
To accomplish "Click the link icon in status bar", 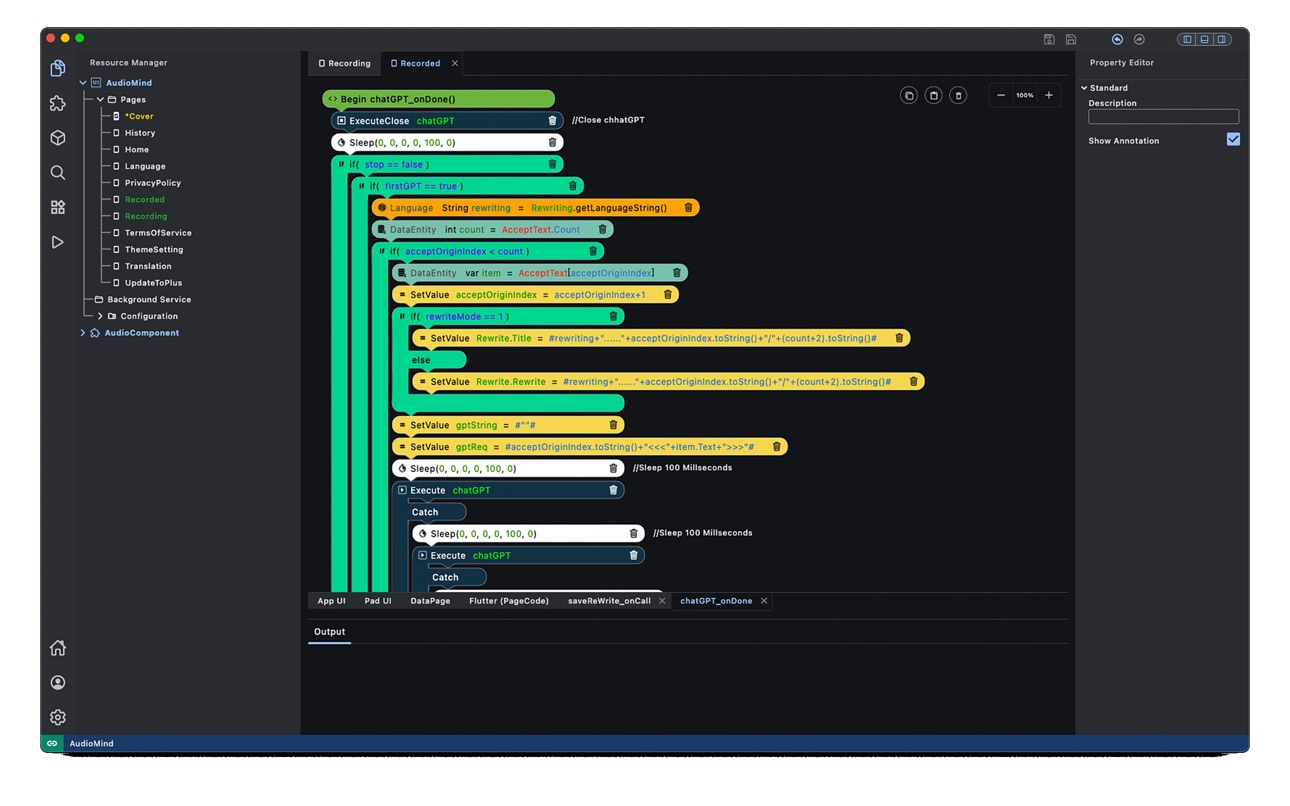I will 52,744.
